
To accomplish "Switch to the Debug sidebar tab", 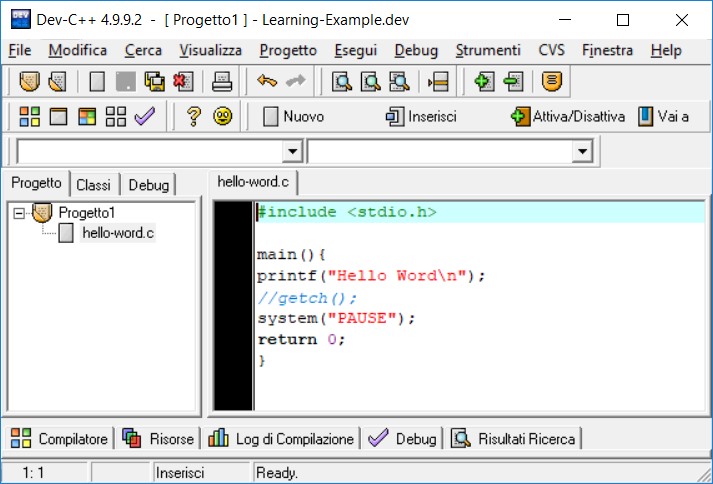I will 149,185.
